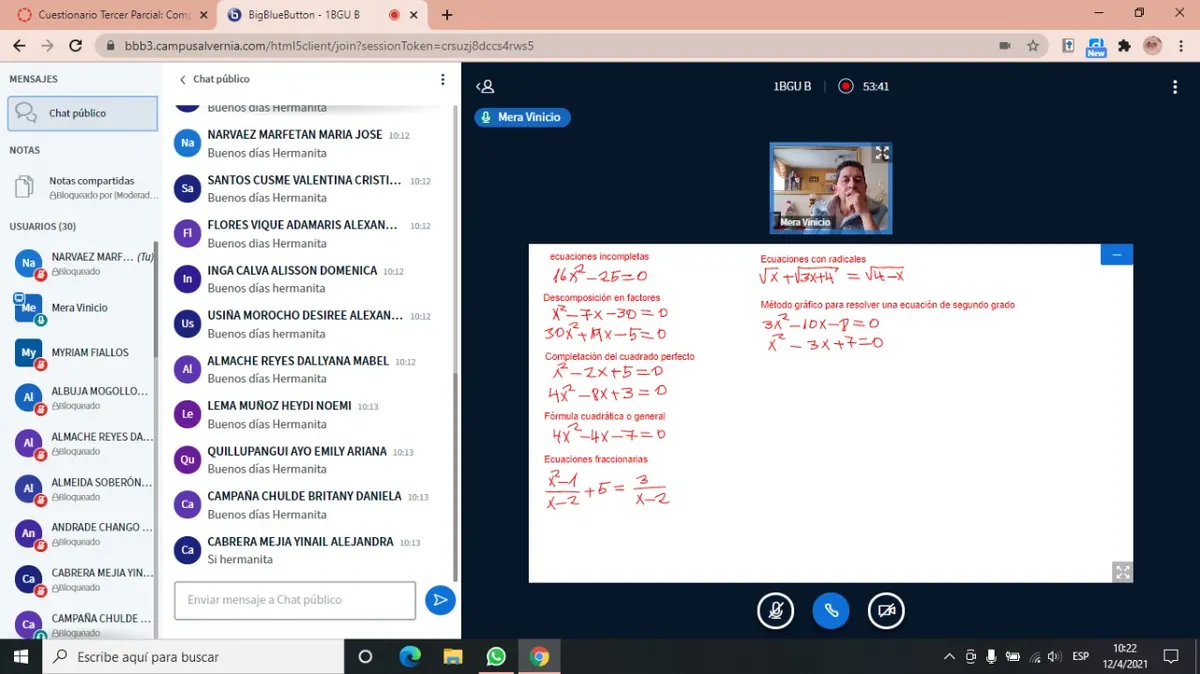Click the Windows search box on the taskbar

click(193, 657)
